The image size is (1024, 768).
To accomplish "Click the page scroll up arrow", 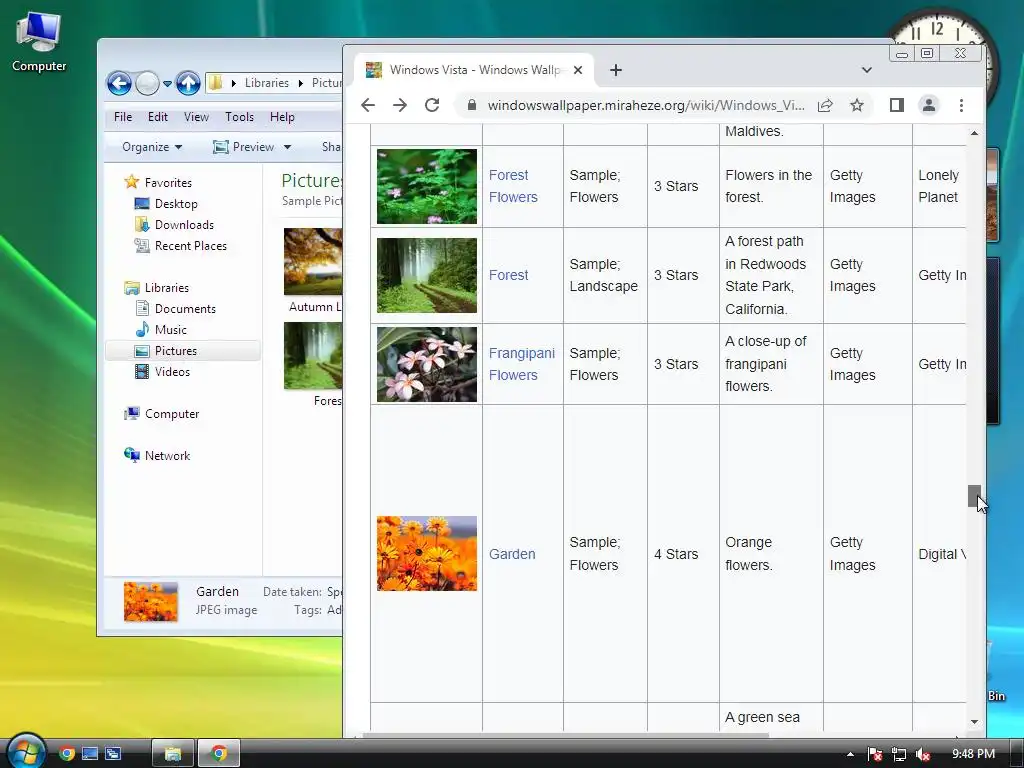I will pos(974,133).
